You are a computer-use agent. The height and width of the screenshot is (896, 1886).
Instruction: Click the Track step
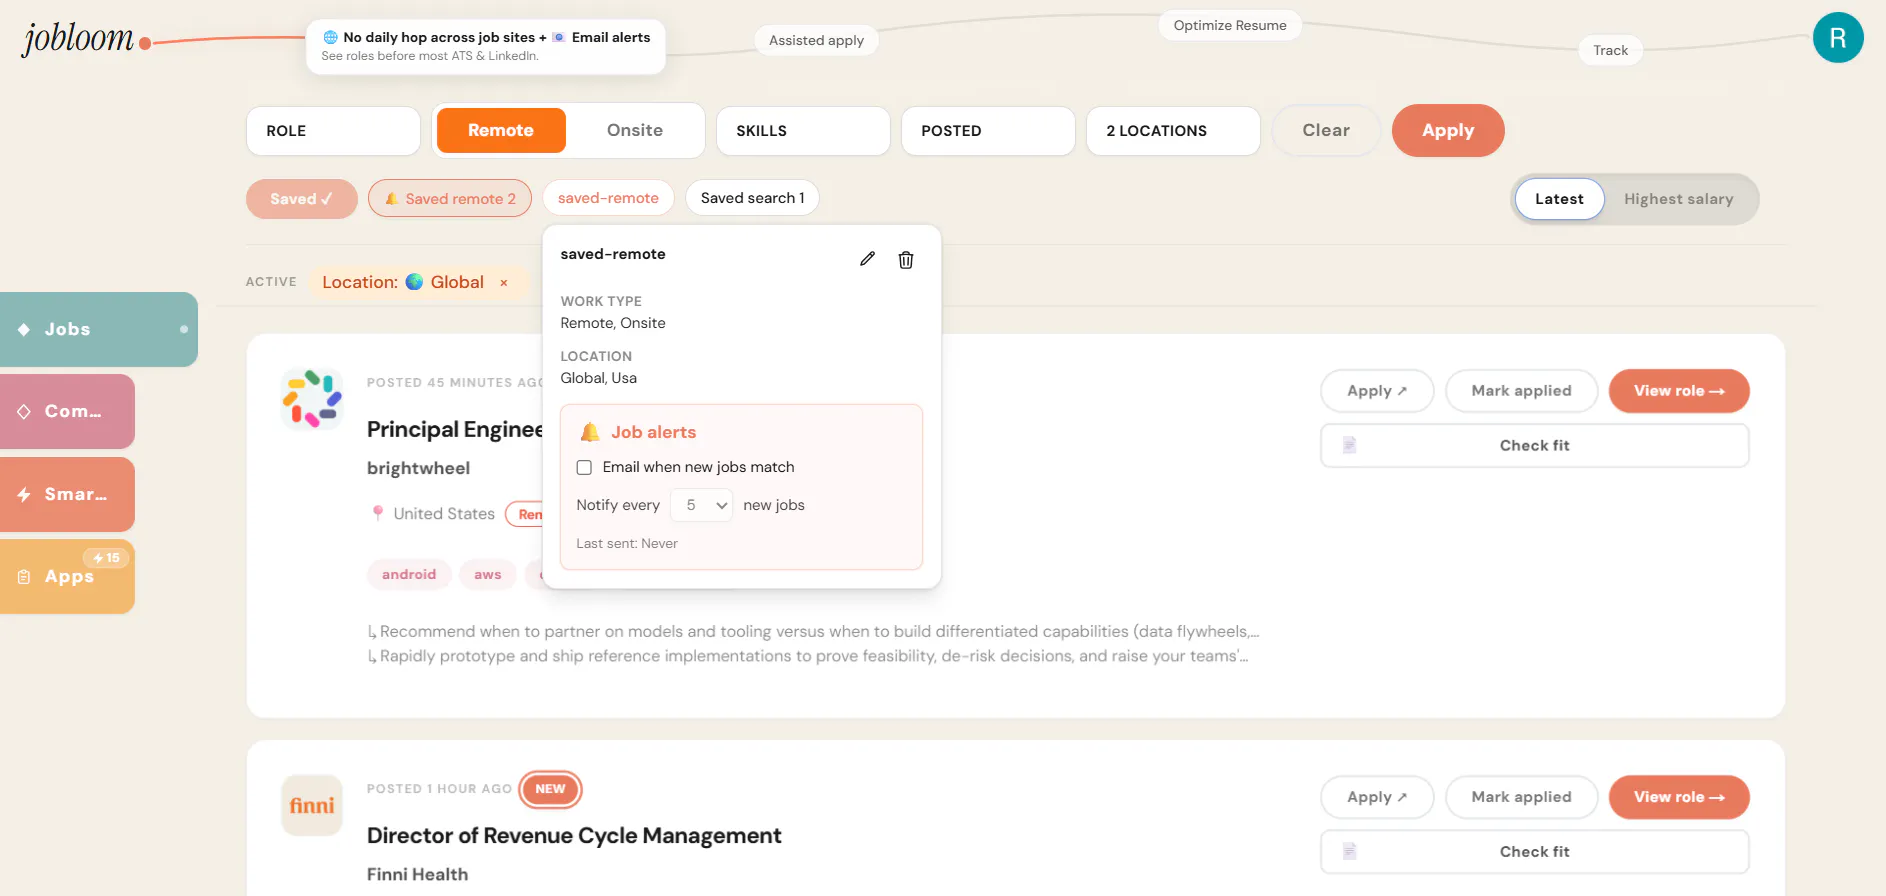point(1610,50)
